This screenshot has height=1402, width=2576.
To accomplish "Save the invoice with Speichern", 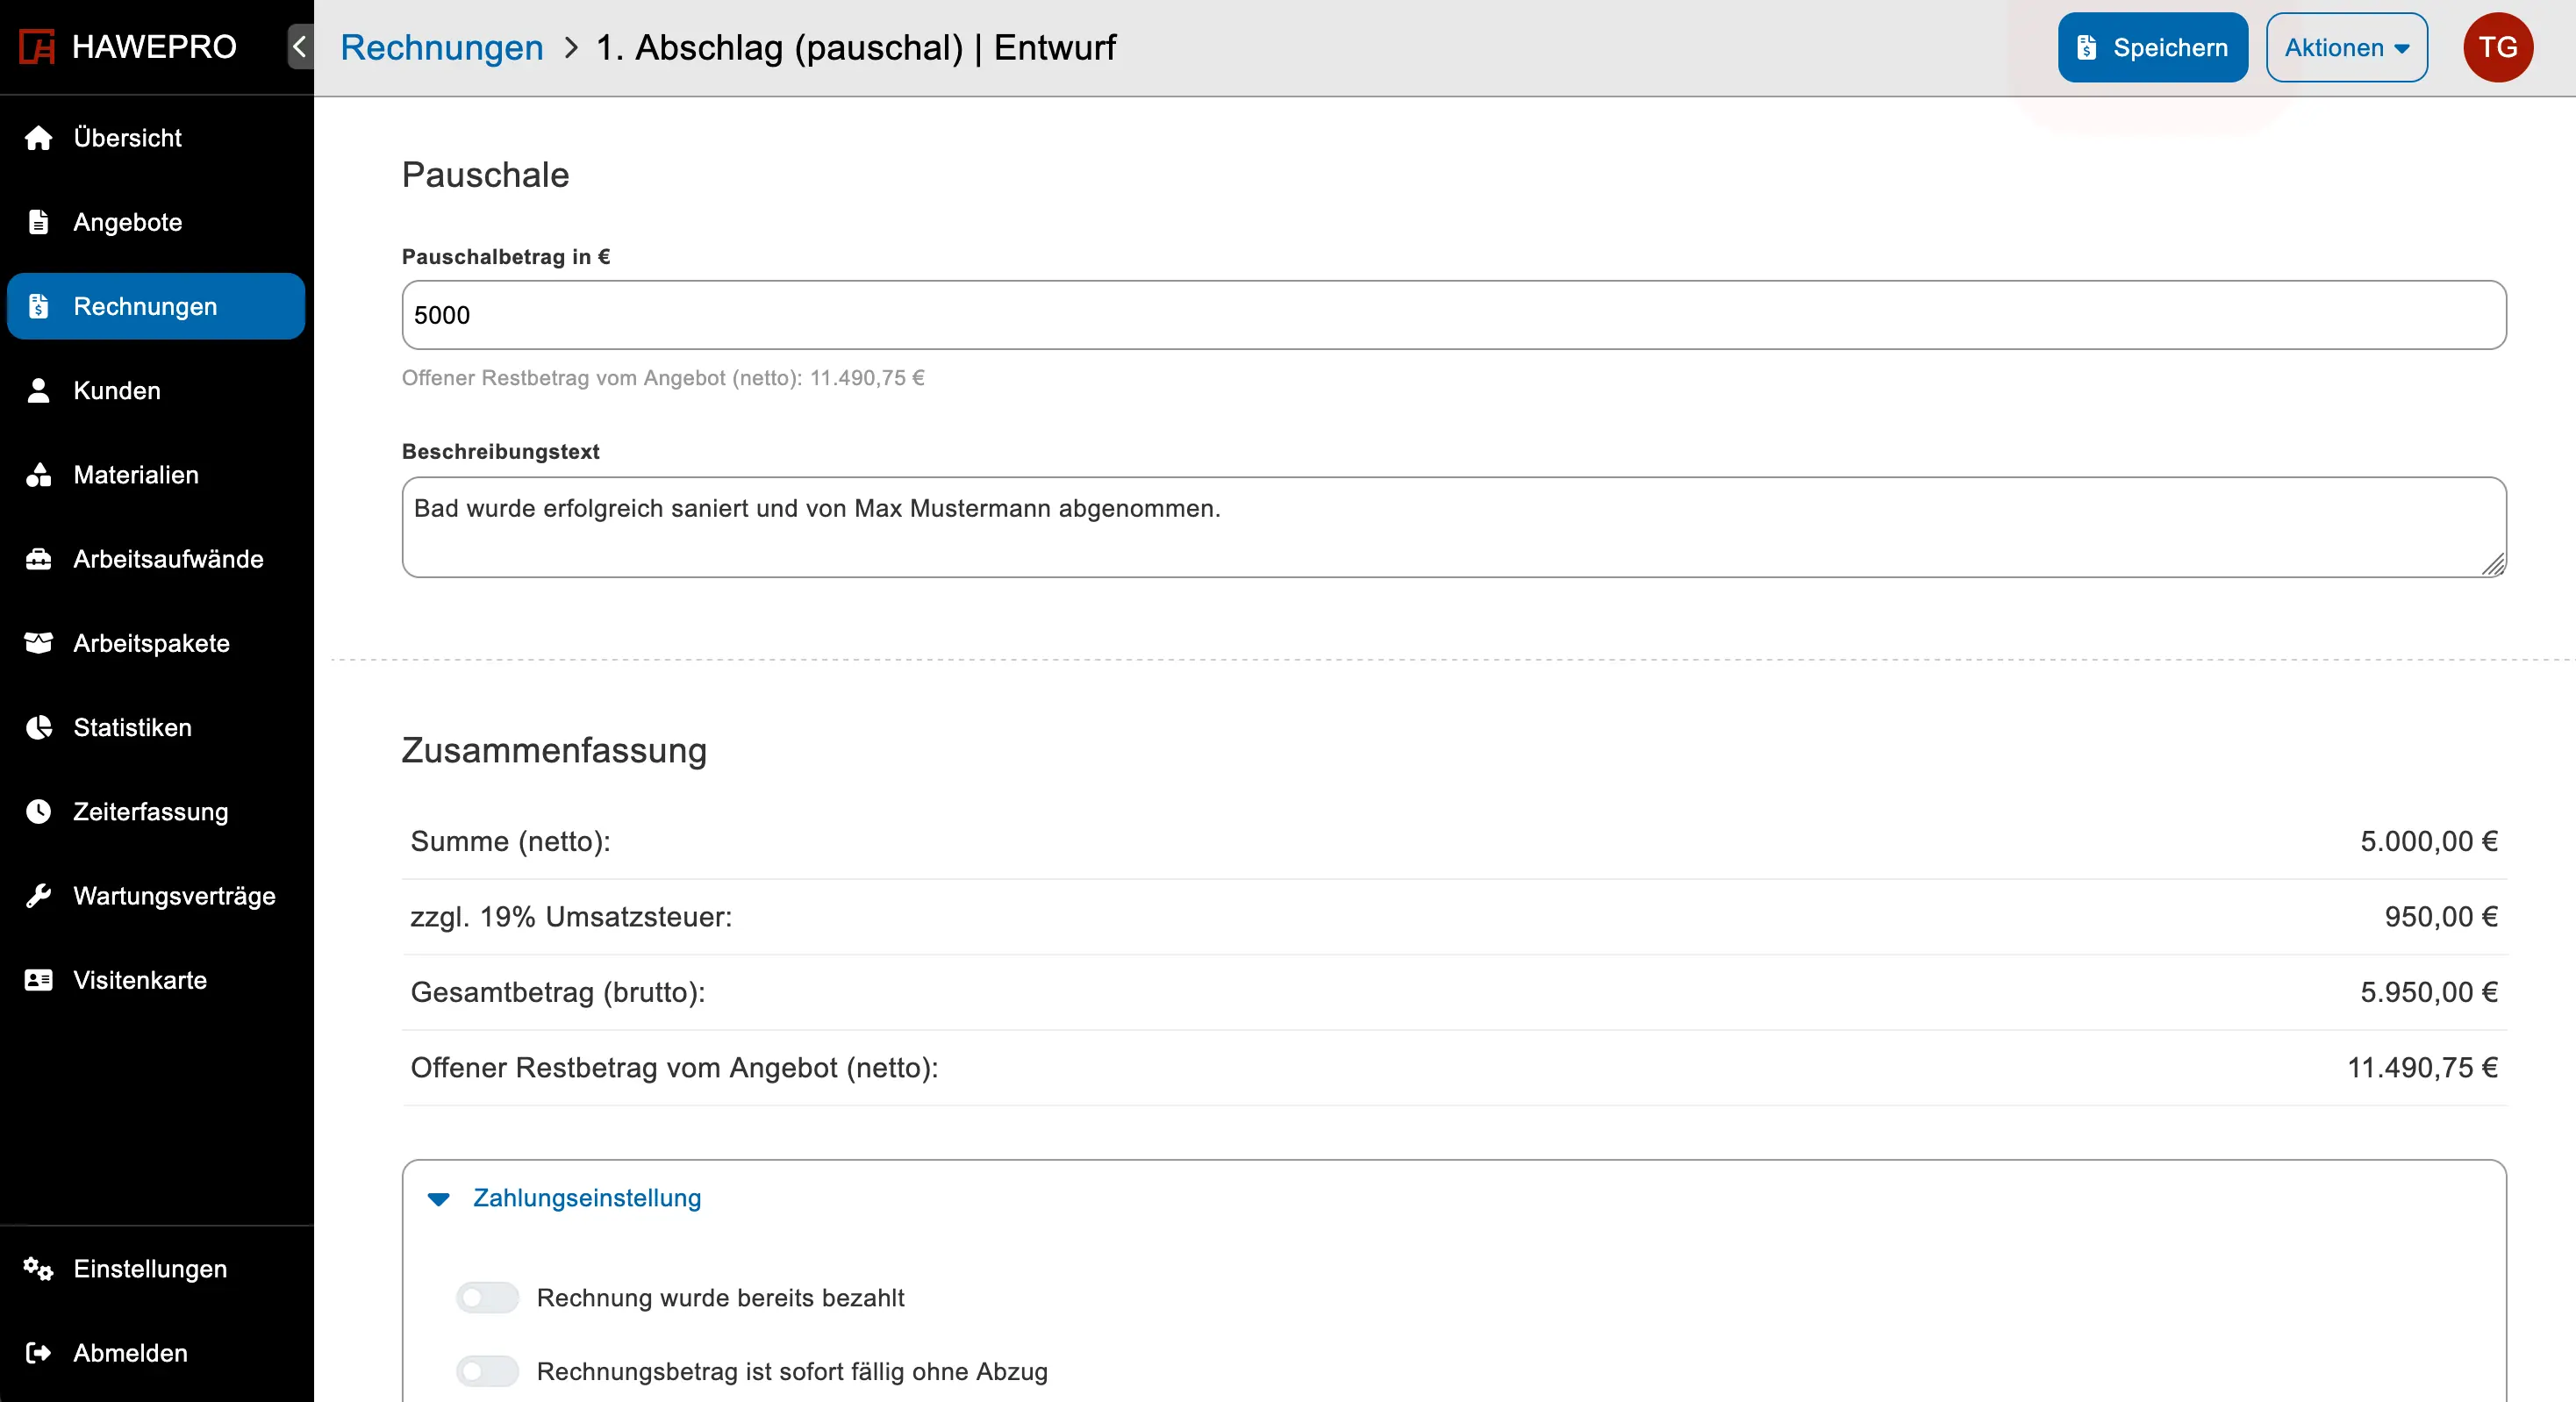I will click(2152, 47).
